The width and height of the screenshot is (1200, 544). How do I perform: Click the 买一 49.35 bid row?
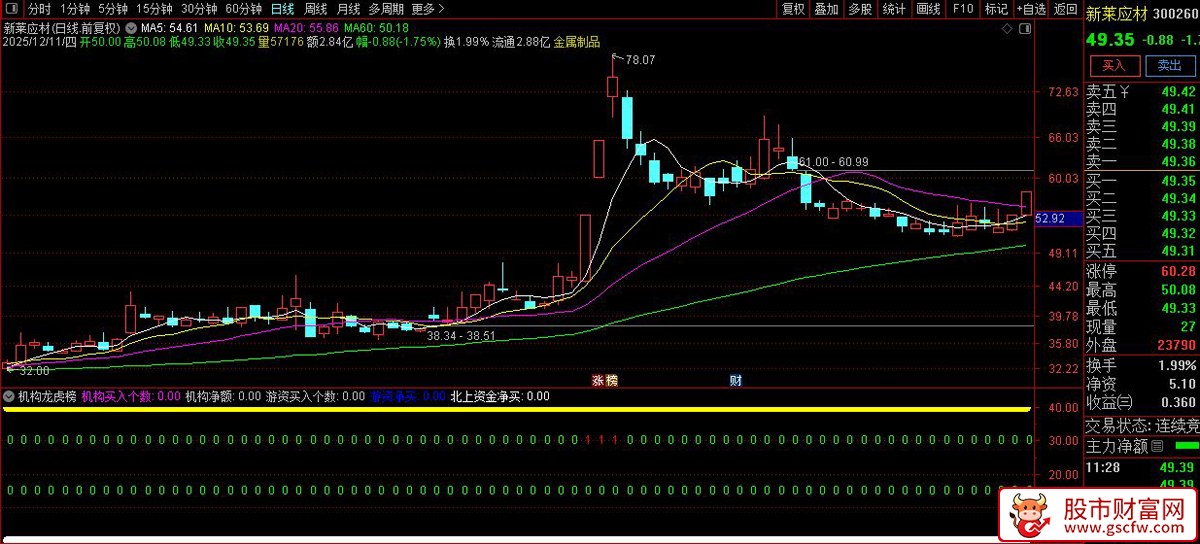[1142, 181]
